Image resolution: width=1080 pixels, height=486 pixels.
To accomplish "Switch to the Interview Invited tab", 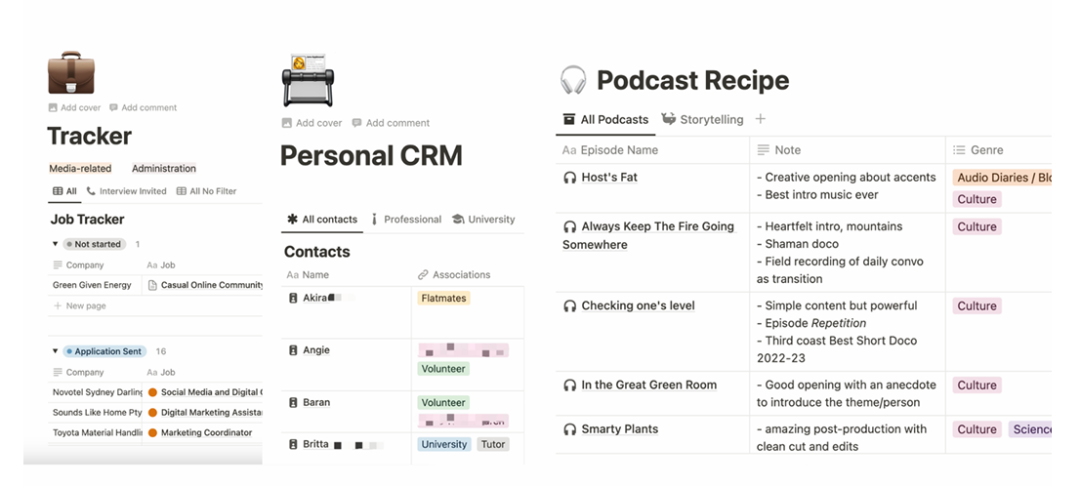I will click(x=127, y=191).
